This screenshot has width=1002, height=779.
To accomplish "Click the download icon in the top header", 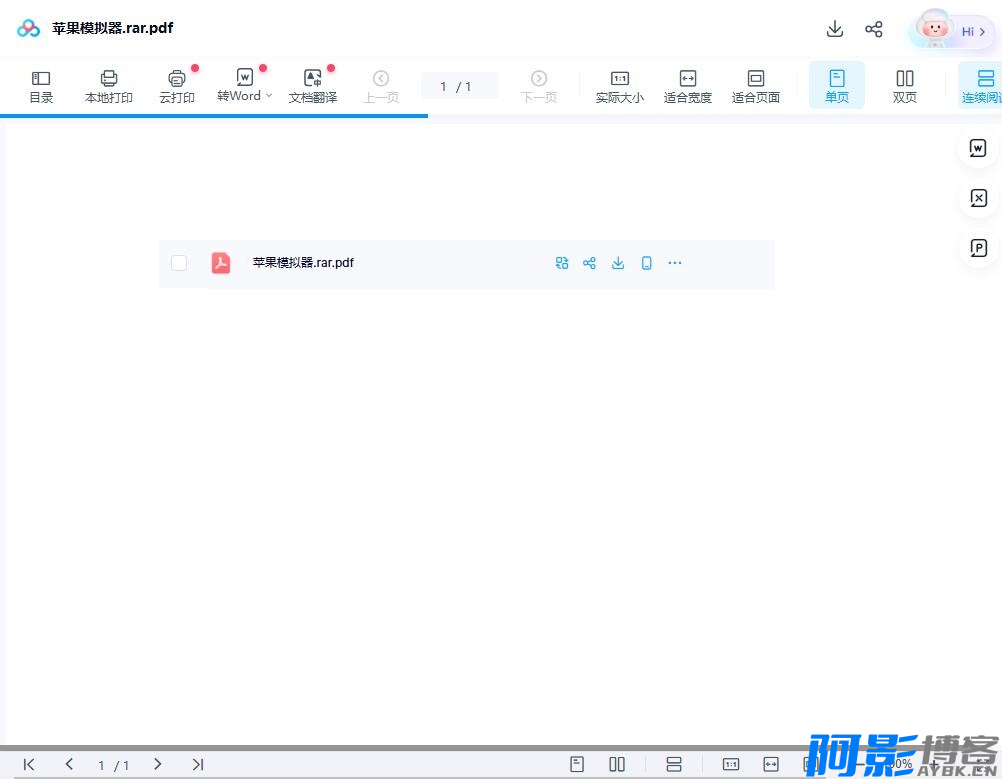I will coord(835,29).
